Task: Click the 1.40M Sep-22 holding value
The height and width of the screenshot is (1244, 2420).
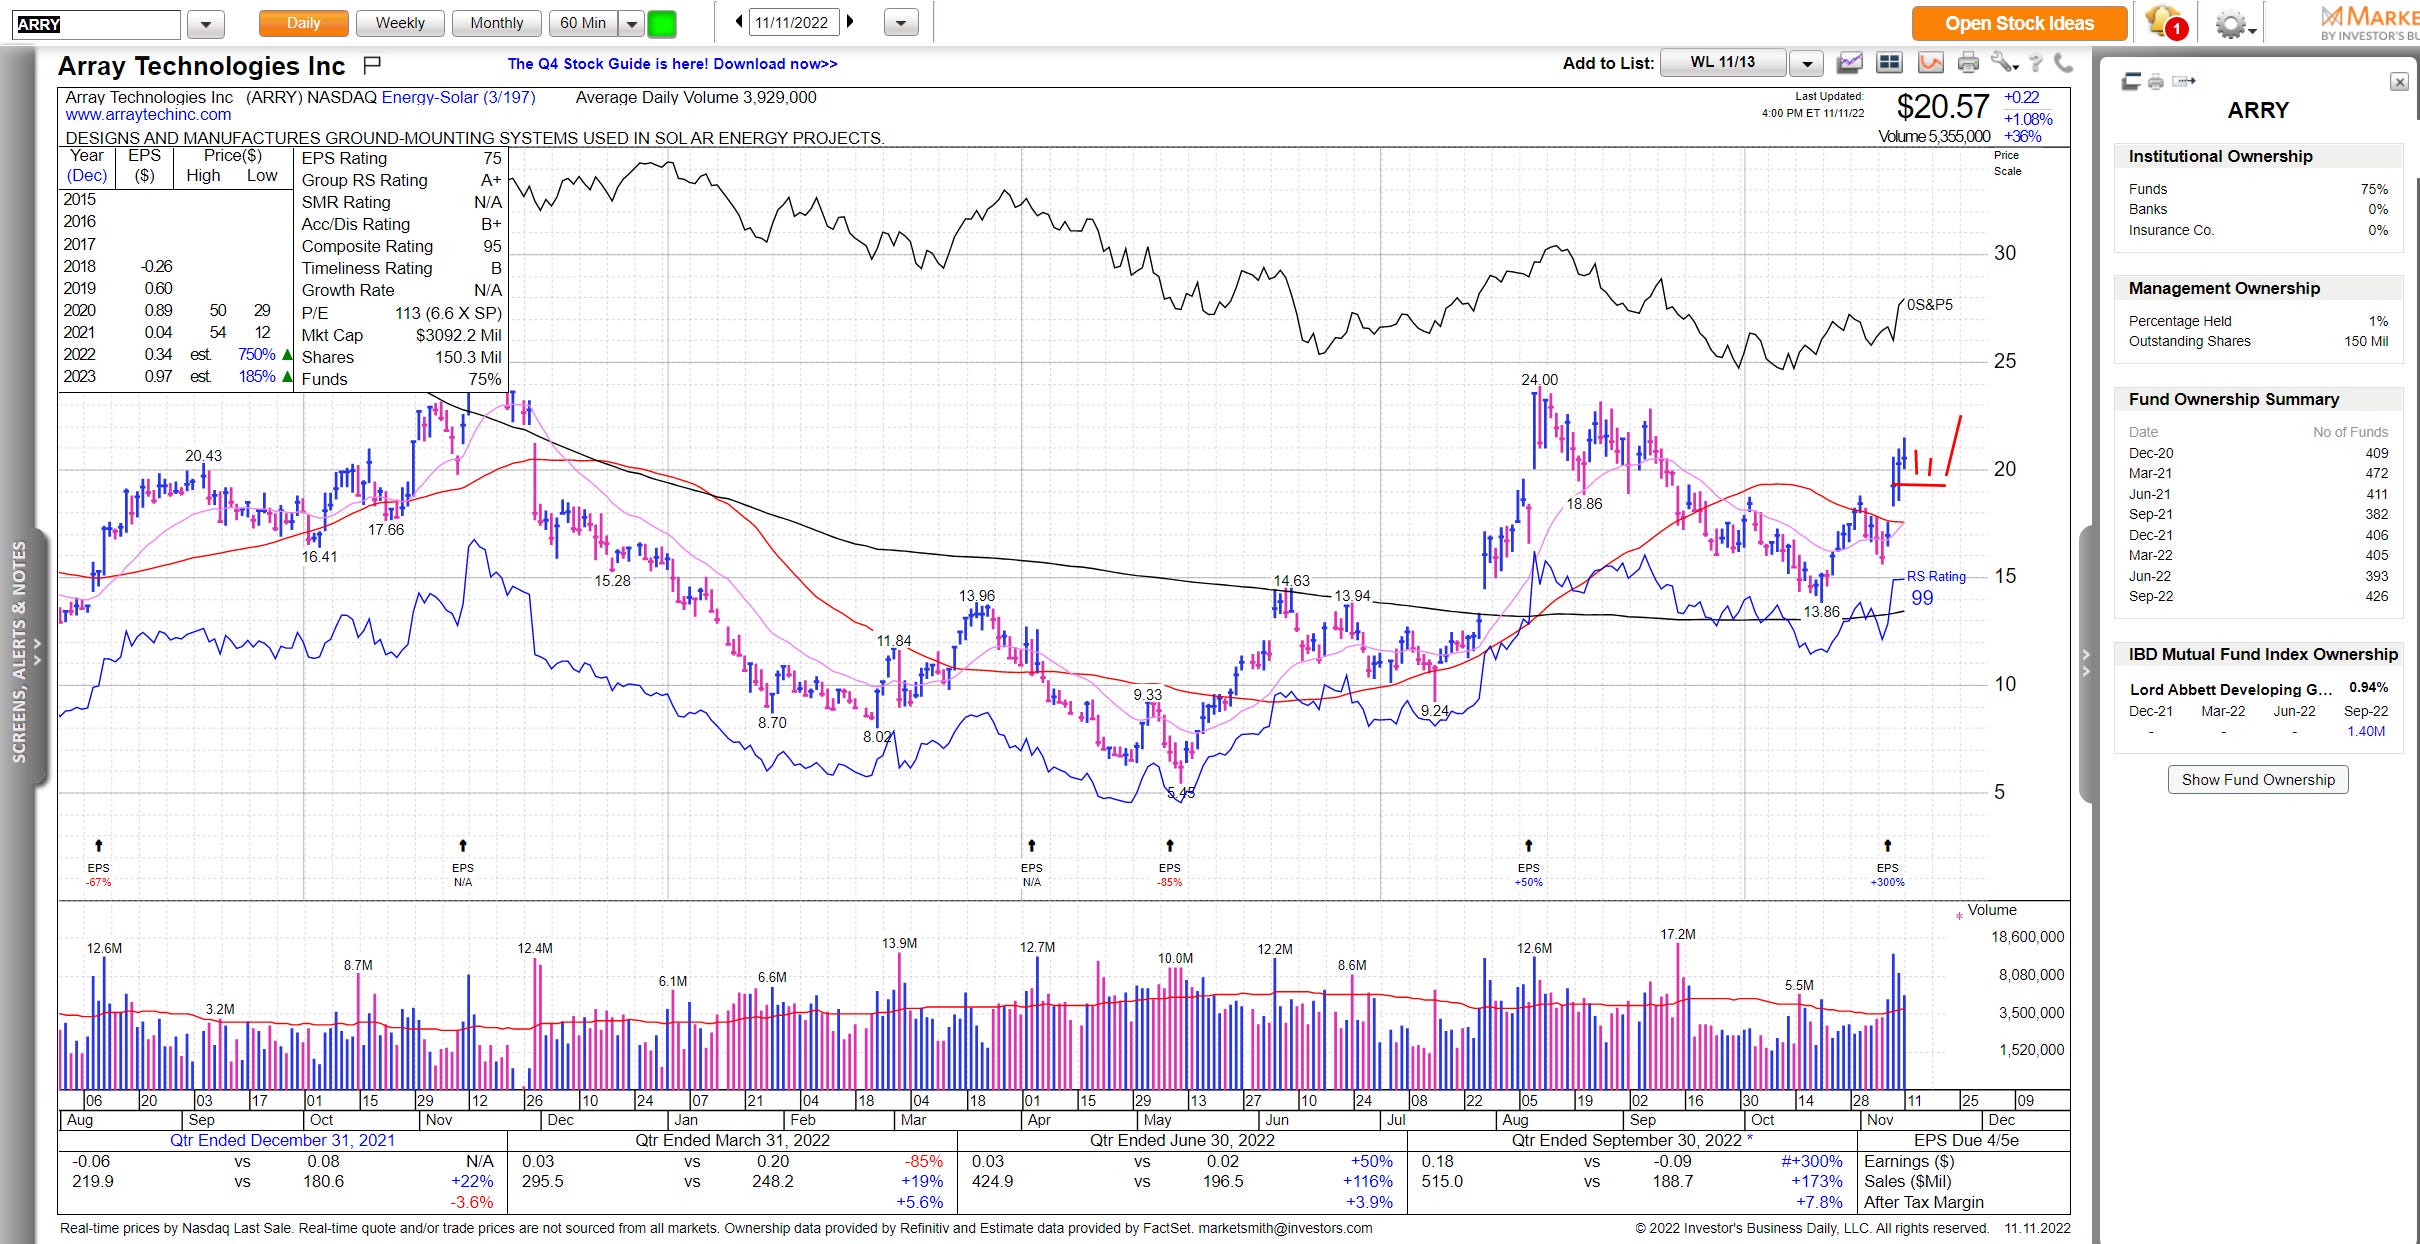Action: [2366, 732]
